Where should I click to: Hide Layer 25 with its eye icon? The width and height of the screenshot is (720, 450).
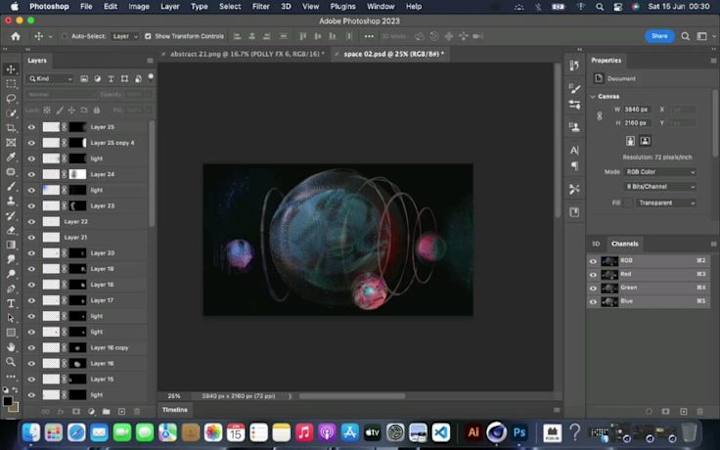[31, 127]
